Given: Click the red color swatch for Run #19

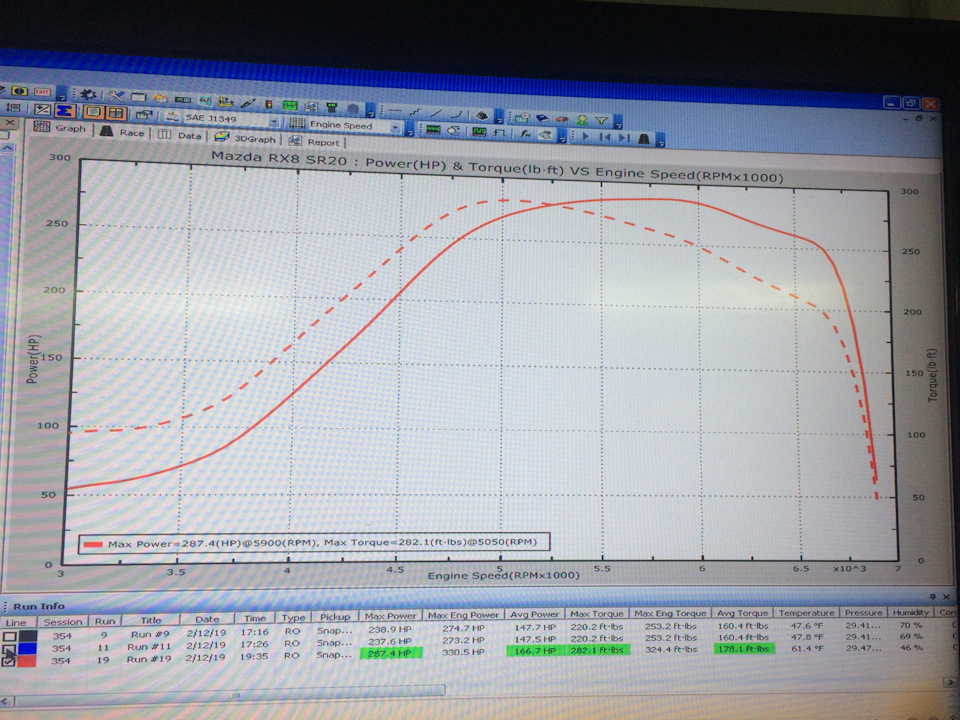Looking at the screenshot, I should (27, 661).
